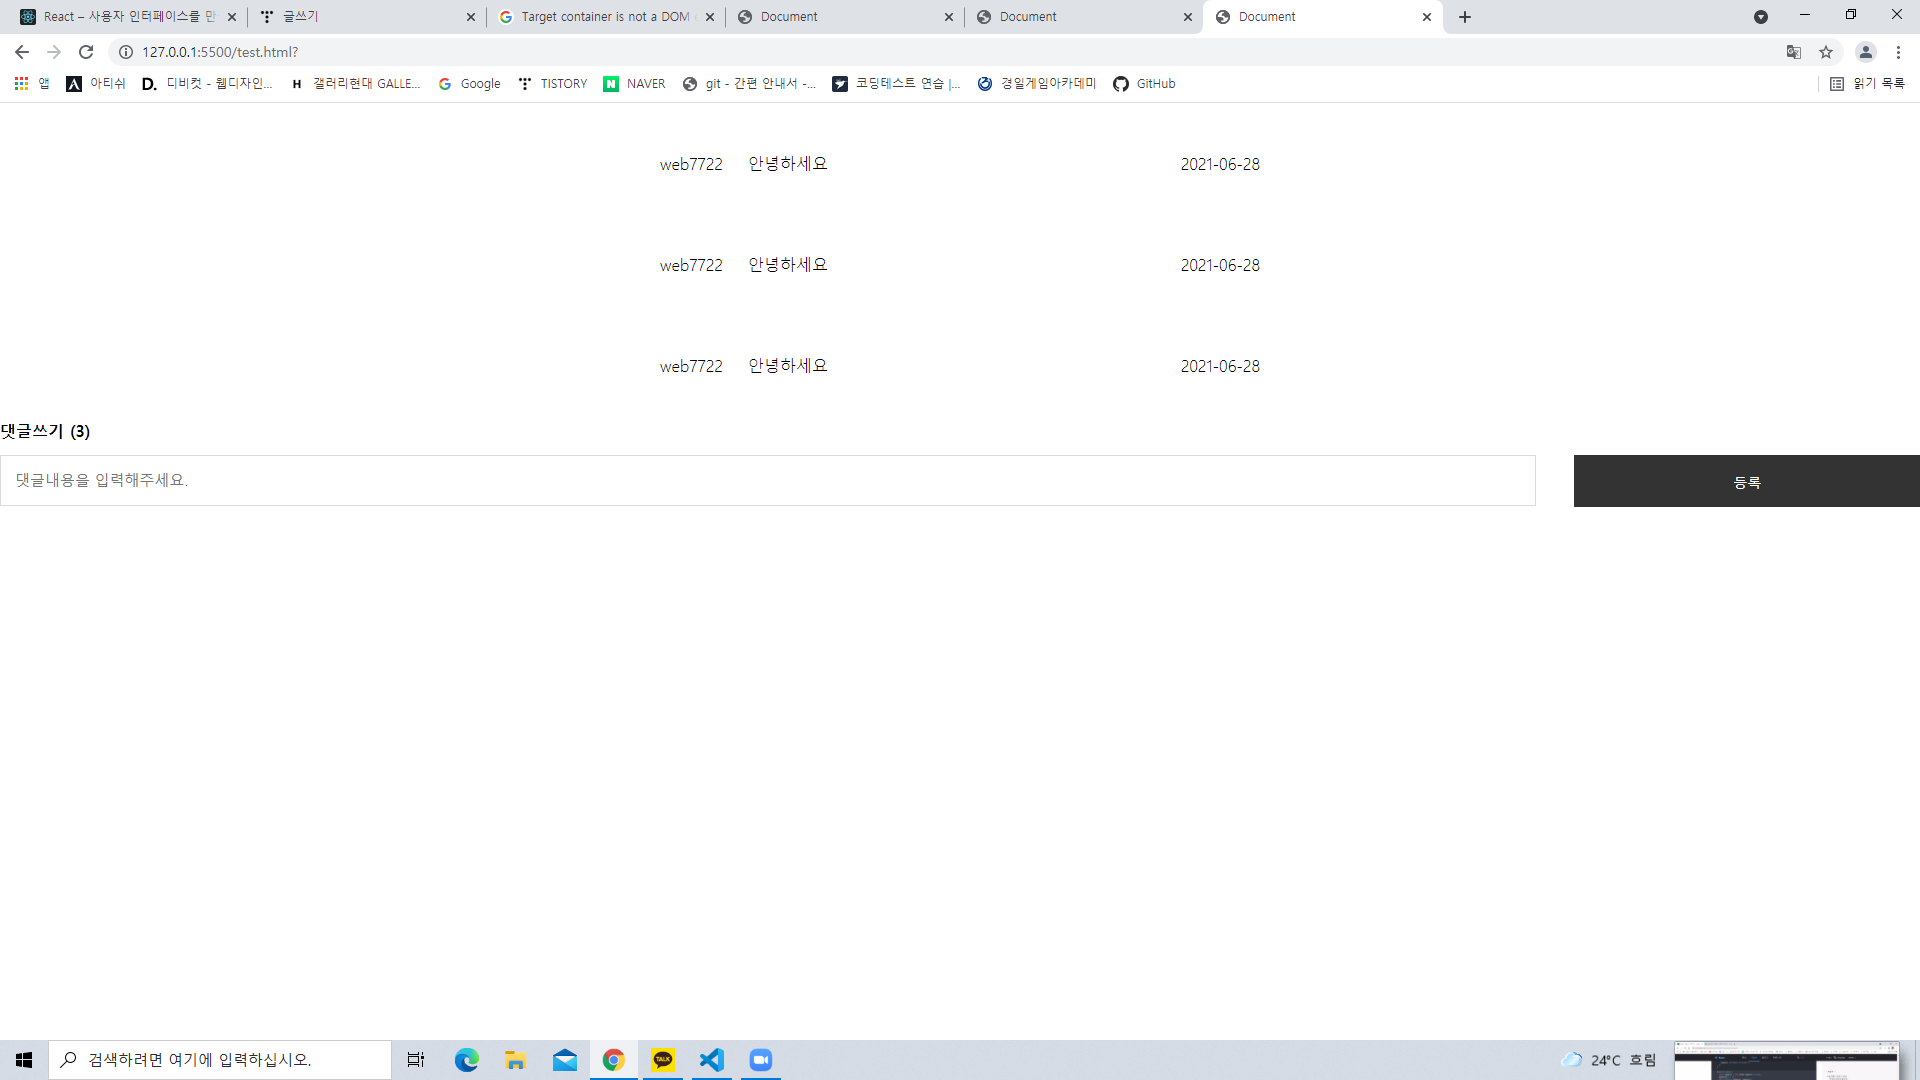Click the browser reload icon
The image size is (1920, 1080).
pos(86,52)
